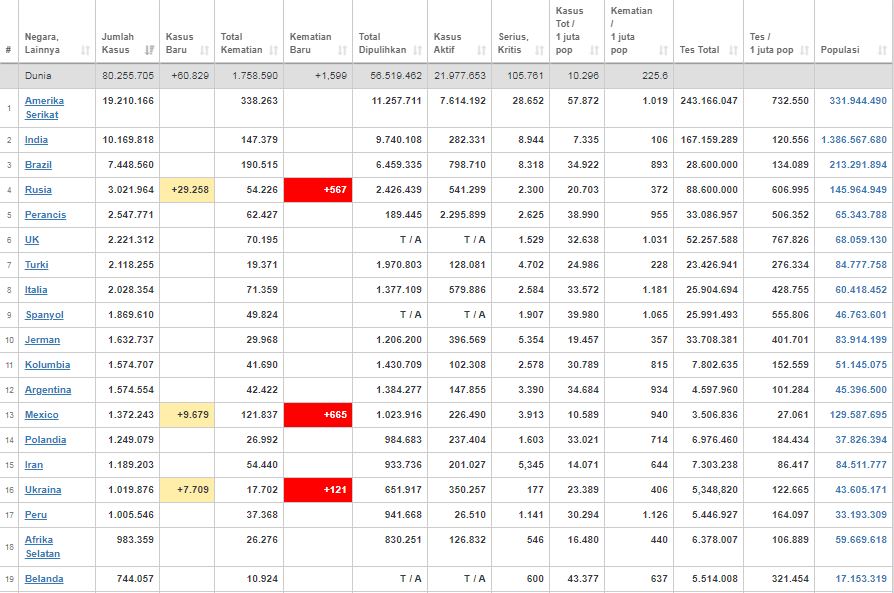Select Amerika Serikat total cases 19.210.166
Image resolution: width=894 pixels, height=593 pixels.
pos(128,101)
